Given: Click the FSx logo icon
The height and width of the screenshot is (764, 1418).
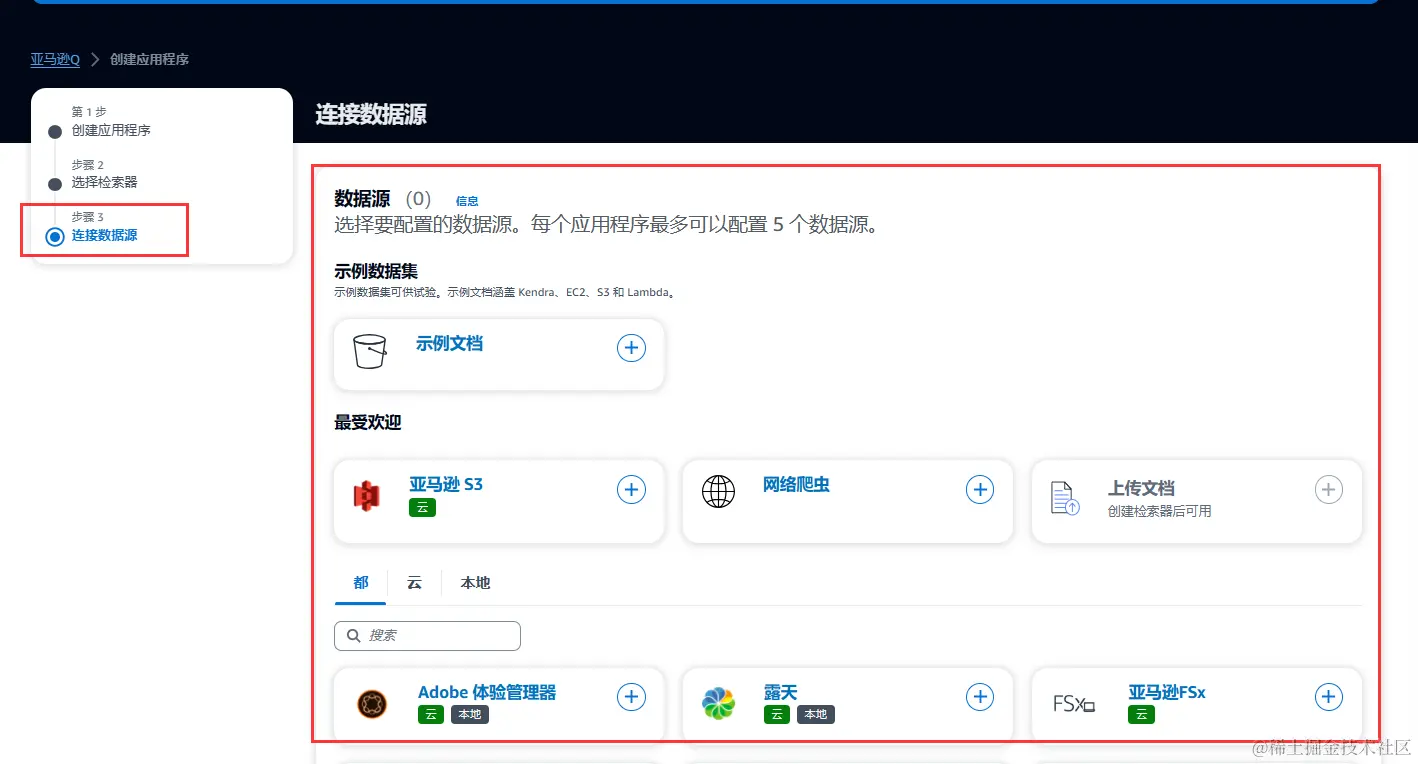Looking at the screenshot, I should point(1074,704).
